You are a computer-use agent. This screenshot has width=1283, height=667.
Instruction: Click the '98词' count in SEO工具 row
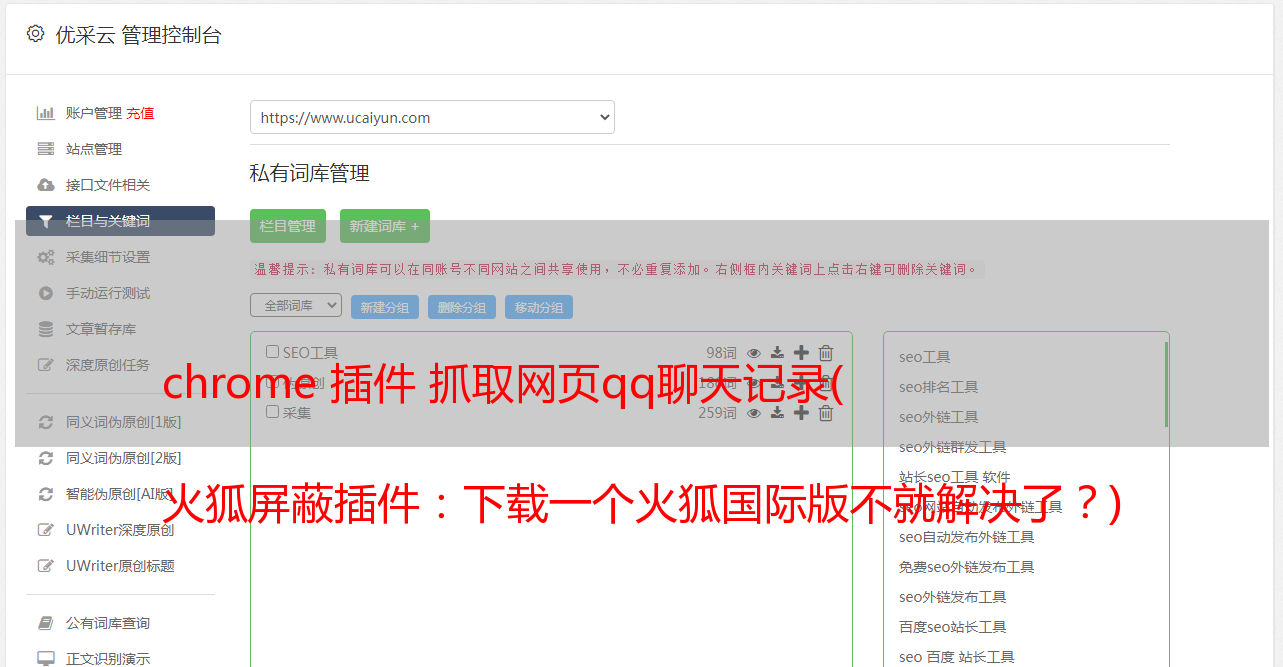pyautogui.click(x=721, y=353)
